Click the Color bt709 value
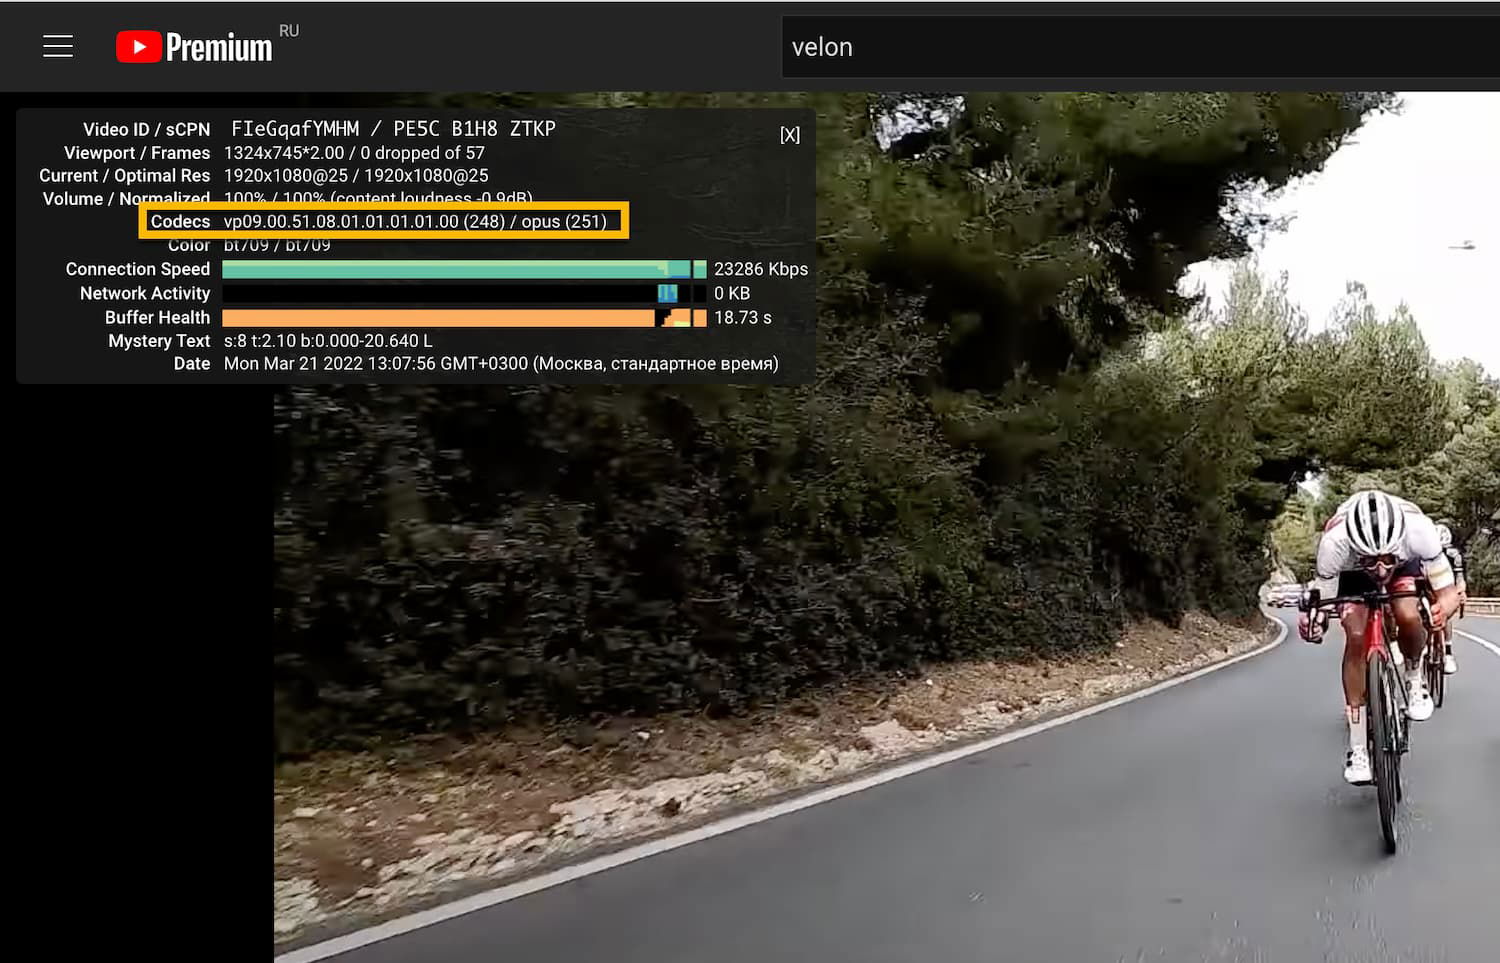 click(x=277, y=245)
